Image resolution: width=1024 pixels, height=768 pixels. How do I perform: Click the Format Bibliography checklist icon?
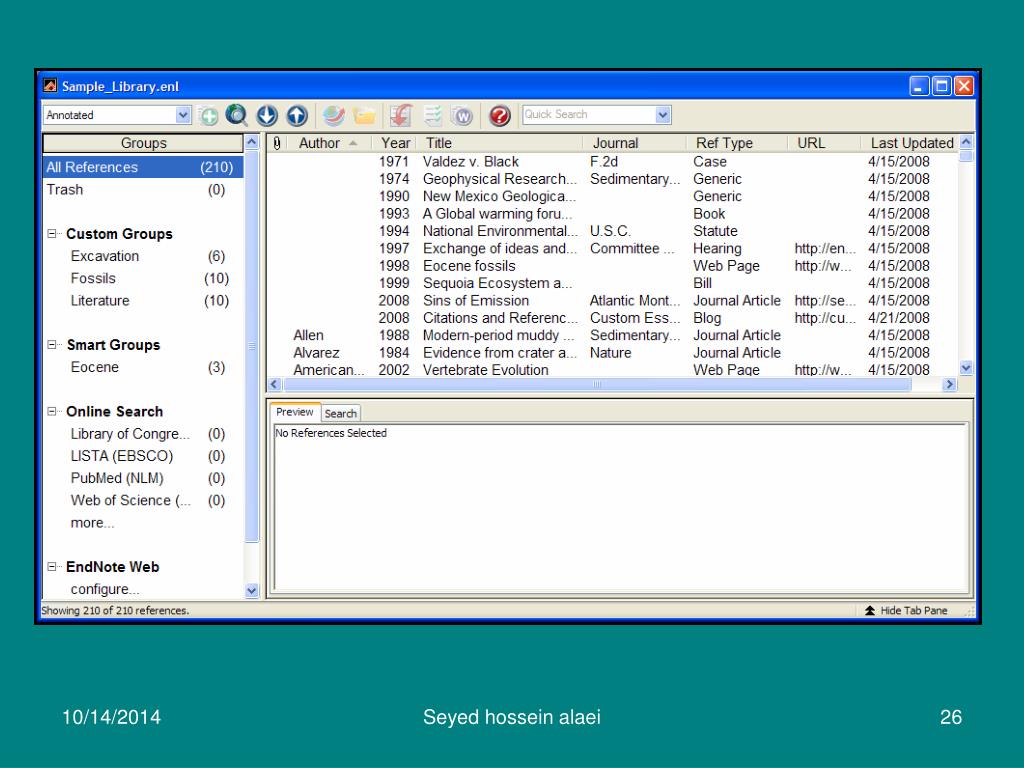click(432, 116)
